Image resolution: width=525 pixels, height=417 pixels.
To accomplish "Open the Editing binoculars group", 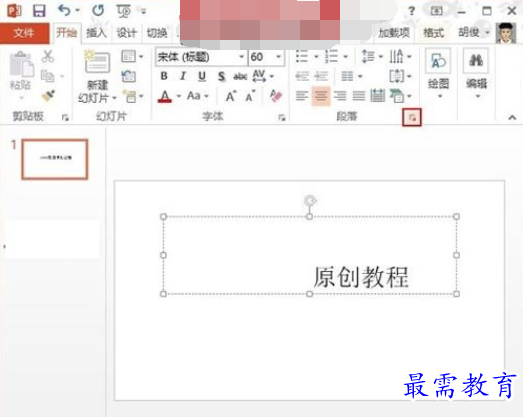I will 476,74.
